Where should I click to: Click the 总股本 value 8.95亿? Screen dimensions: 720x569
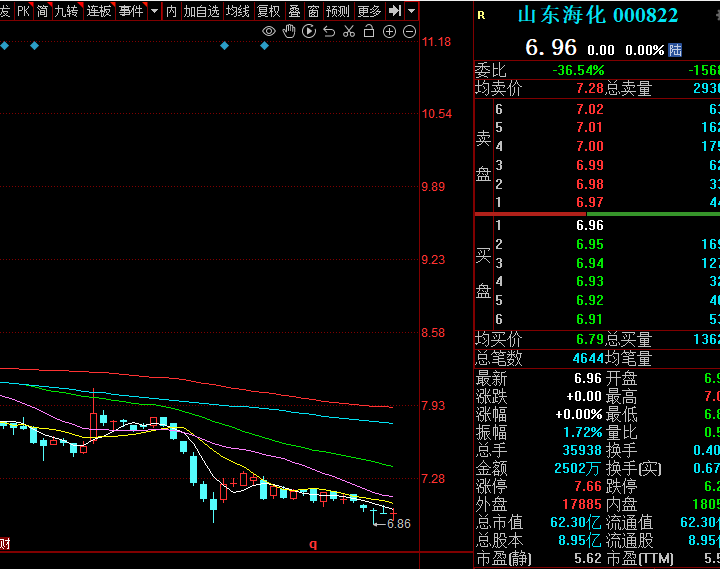tap(580, 541)
